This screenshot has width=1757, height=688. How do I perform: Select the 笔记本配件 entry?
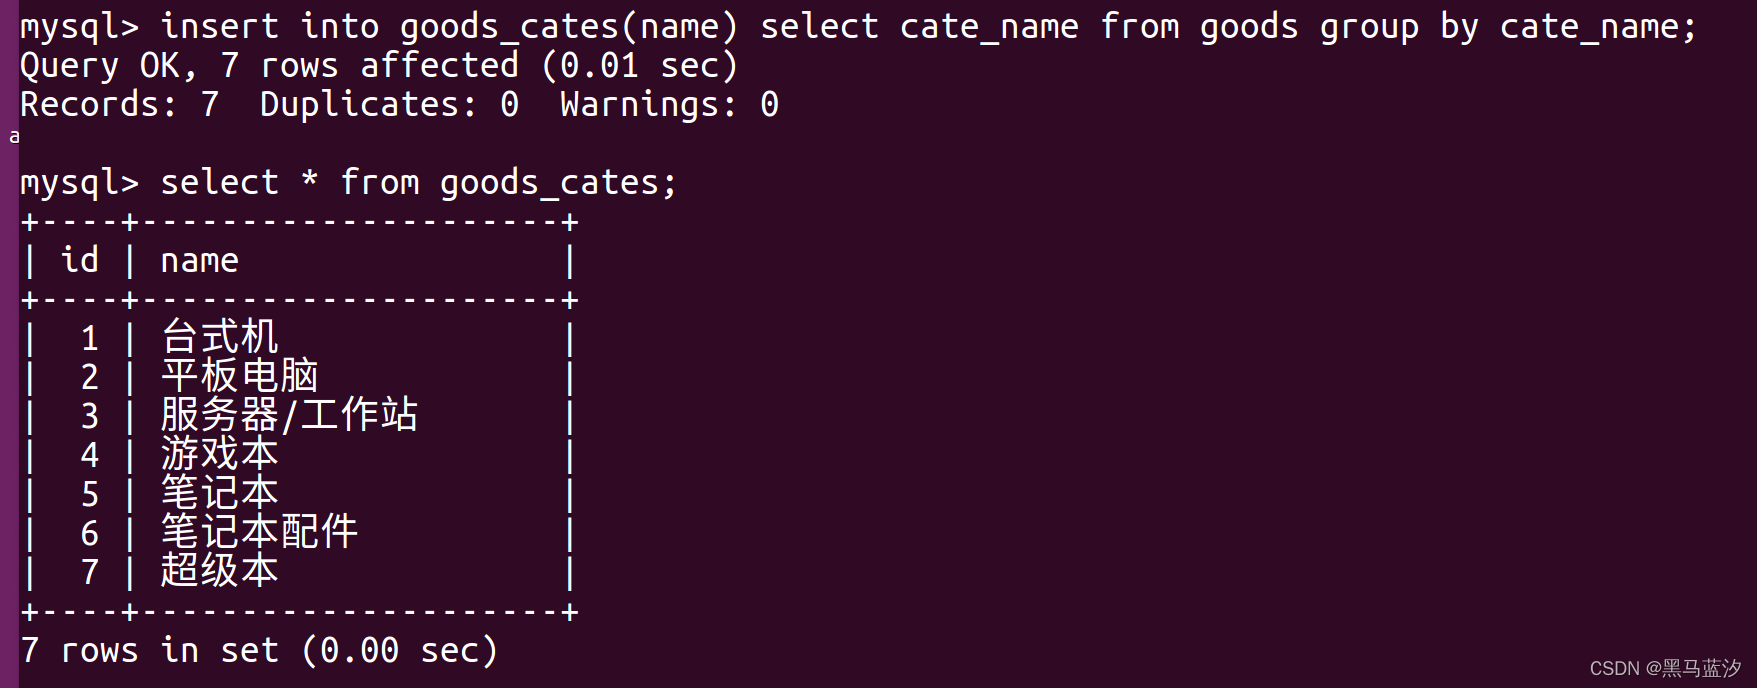coord(259,533)
